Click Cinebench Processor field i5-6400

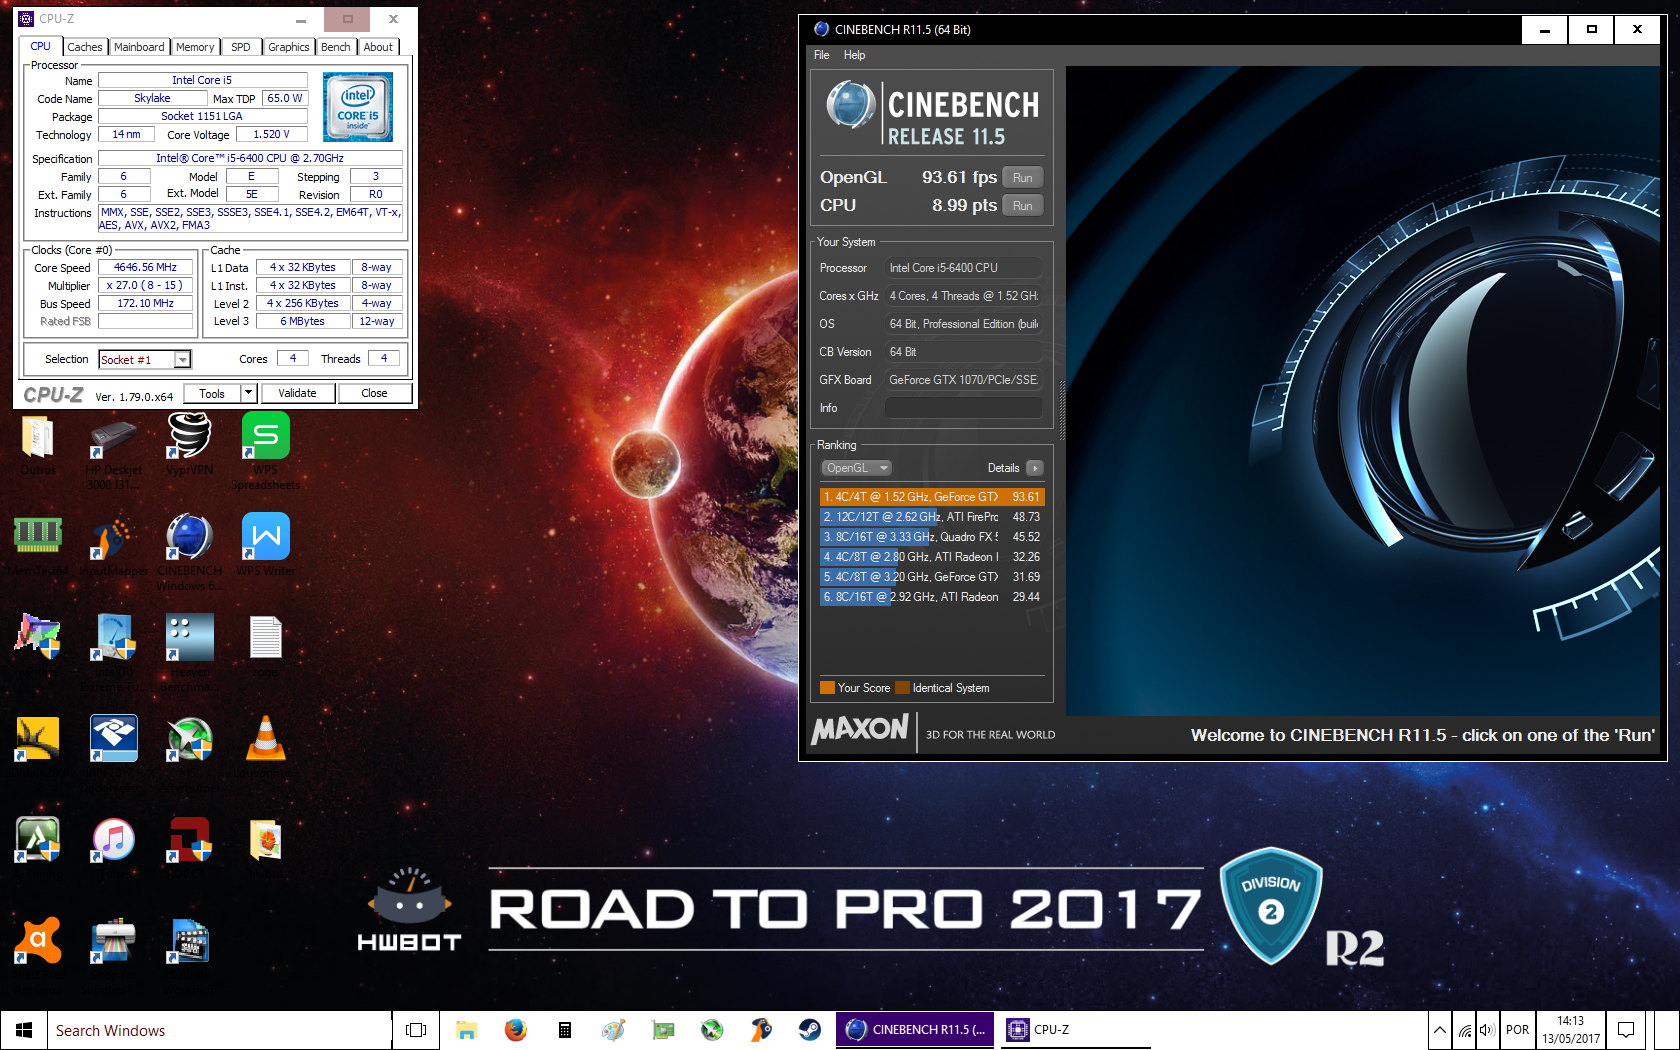click(x=963, y=268)
